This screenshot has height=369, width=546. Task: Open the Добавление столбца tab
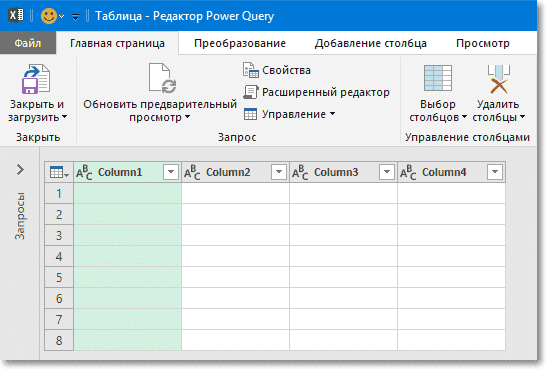pyautogui.click(x=370, y=43)
